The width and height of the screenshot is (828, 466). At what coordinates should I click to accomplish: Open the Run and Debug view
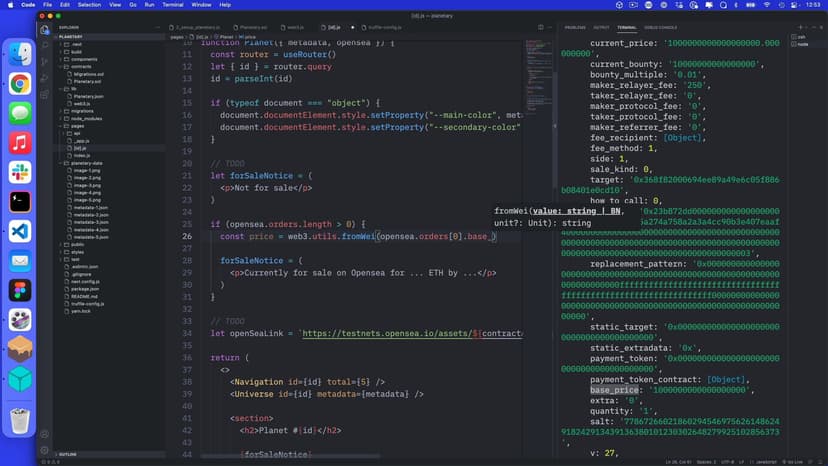pos(45,75)
